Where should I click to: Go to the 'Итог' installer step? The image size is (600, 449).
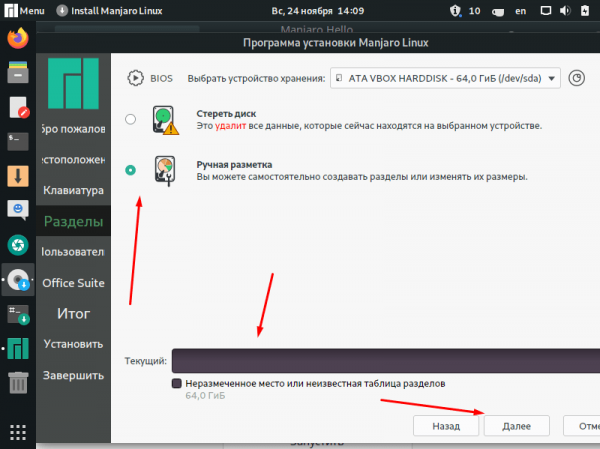73,313
